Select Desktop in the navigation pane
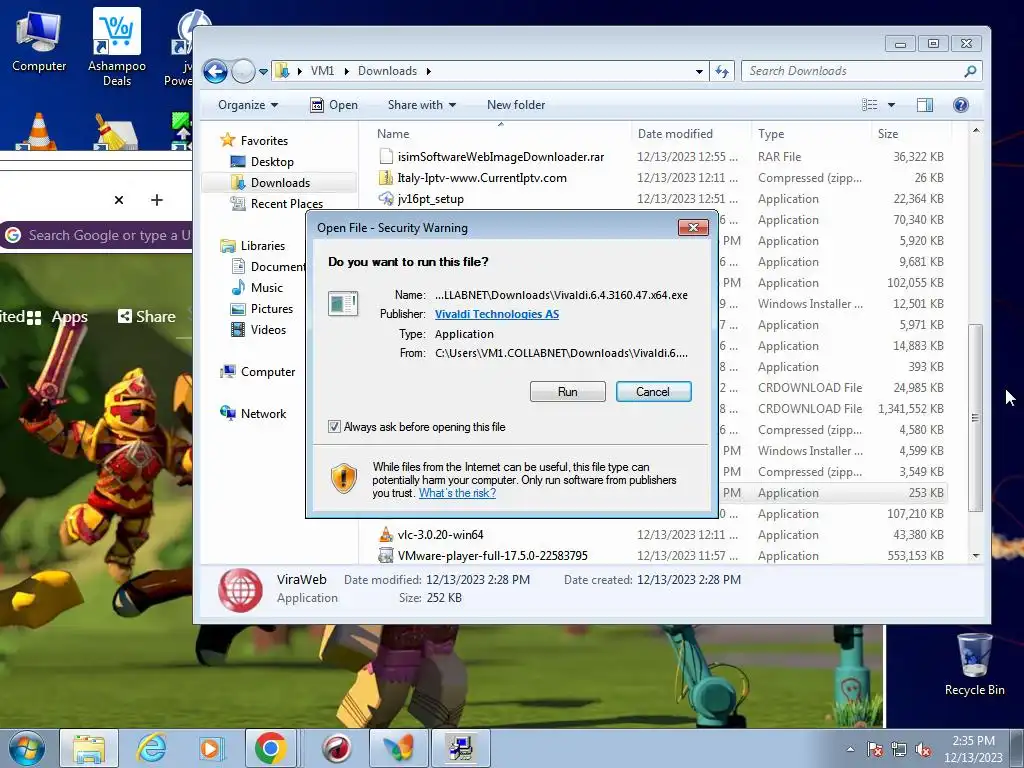1024x768 pixels. click(x=272, y=162)
